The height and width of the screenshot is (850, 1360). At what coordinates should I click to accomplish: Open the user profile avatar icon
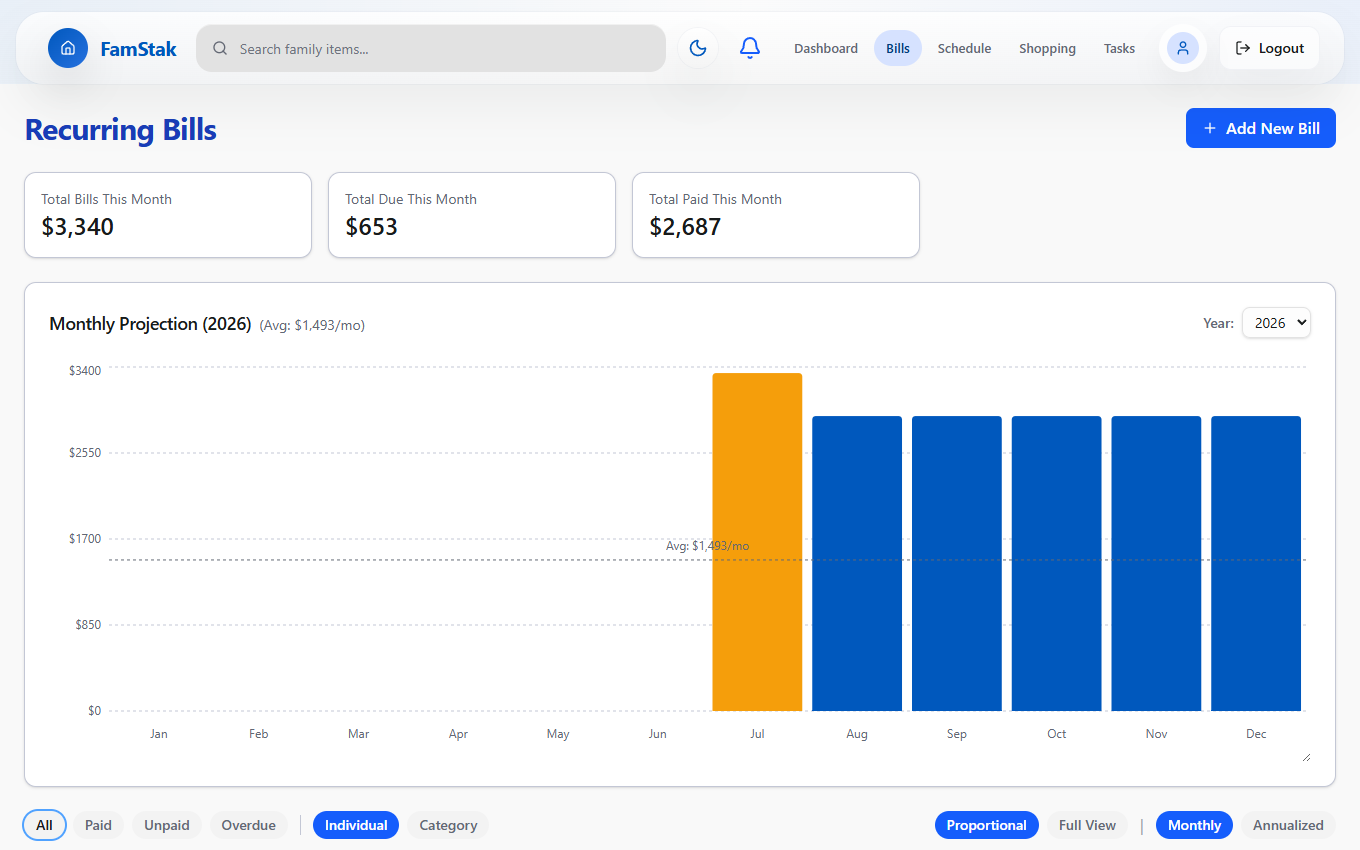coord(1183,48)
